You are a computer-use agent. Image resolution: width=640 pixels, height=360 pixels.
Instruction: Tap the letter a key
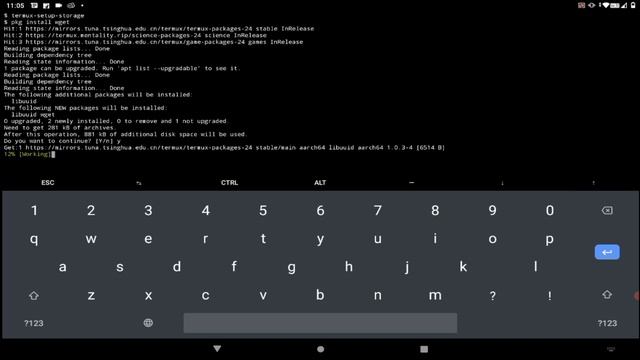62,267
